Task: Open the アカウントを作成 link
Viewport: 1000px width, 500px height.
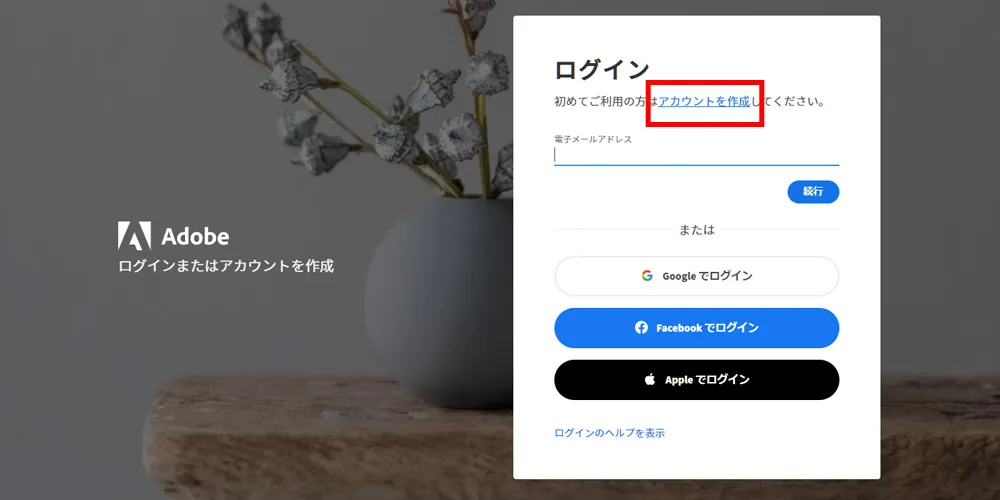Action: [704, 101]
